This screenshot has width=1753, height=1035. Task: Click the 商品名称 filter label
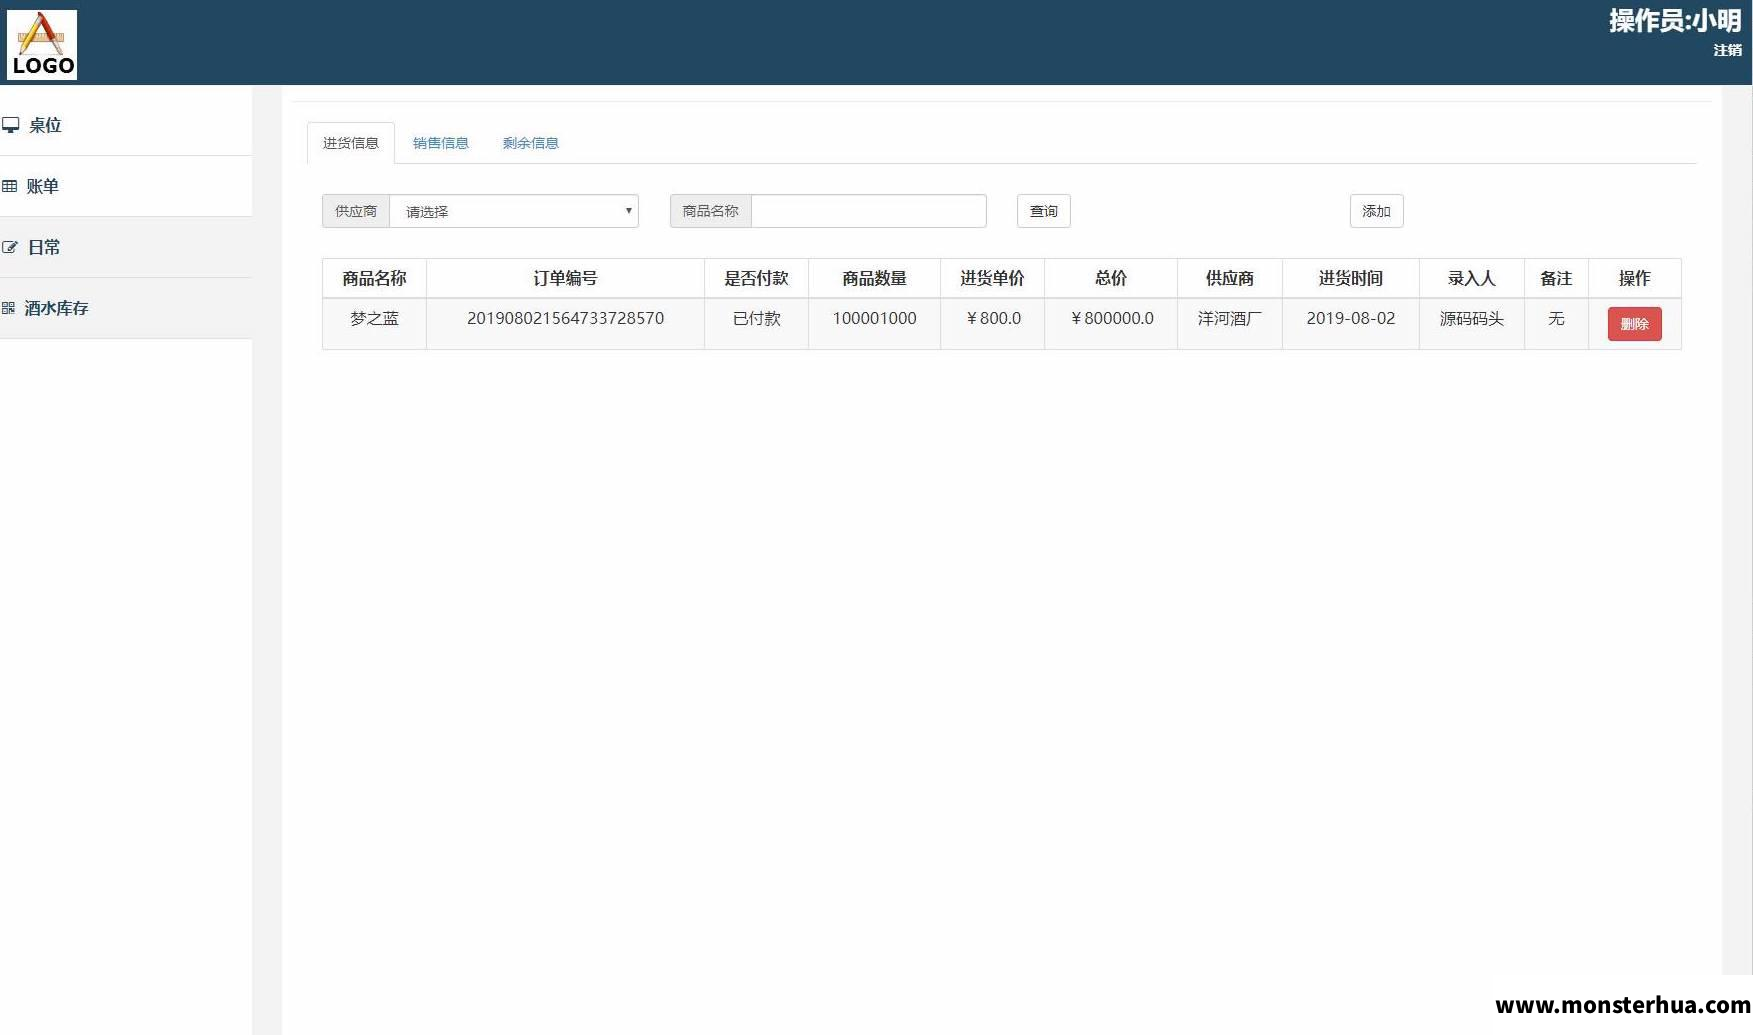(710, 211)
